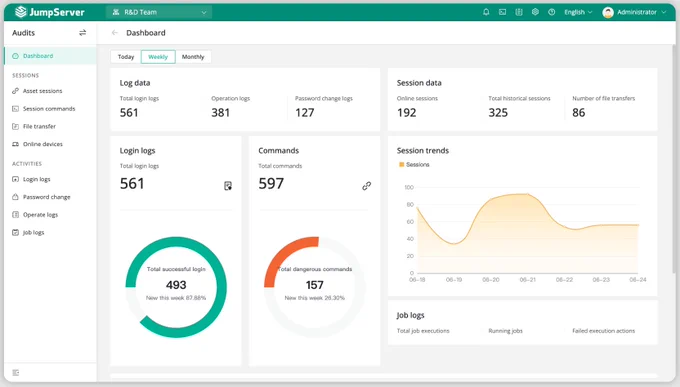This screenshot has height=387, width=680.
Task: Click the Running jobs label
Action: [x=505, y=331]
